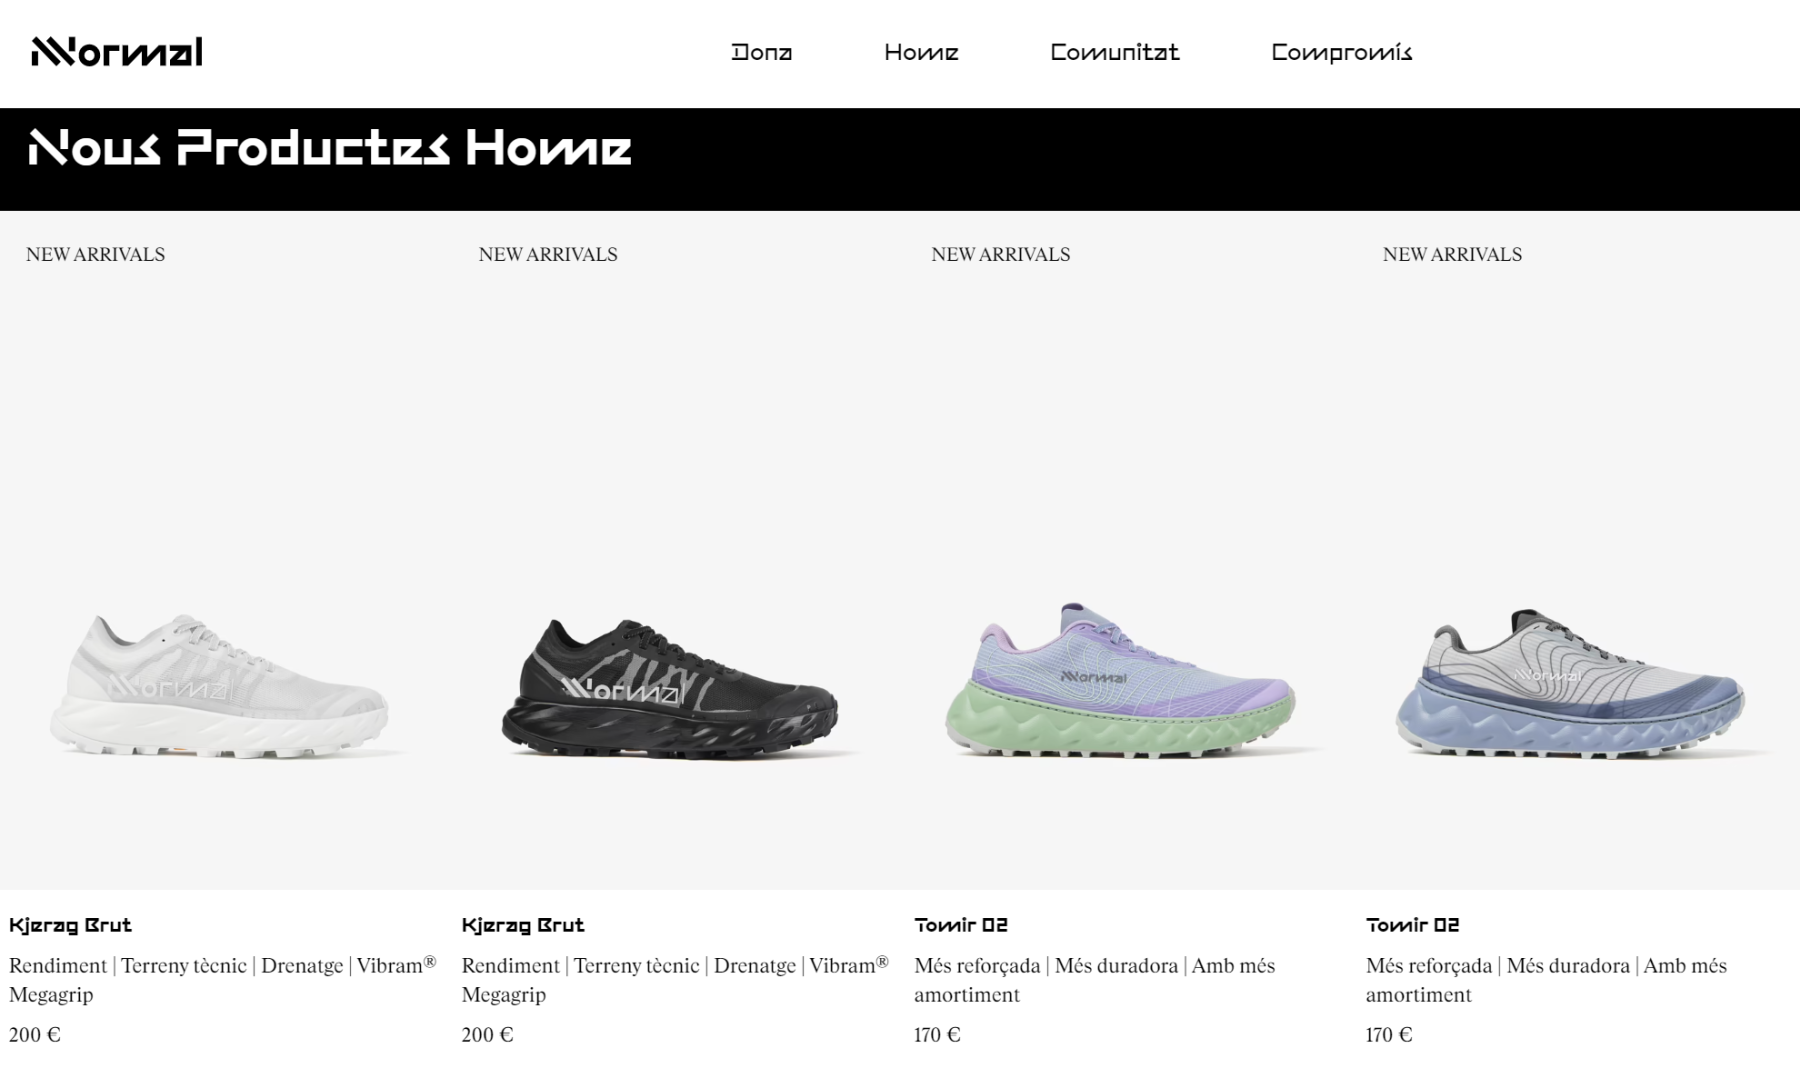Image resolution: width=1800 pixels, height=1068 pixels.
Task: Click NEW ARRIVALS label above the grey-blue shoe
Action: [1452, 254]
